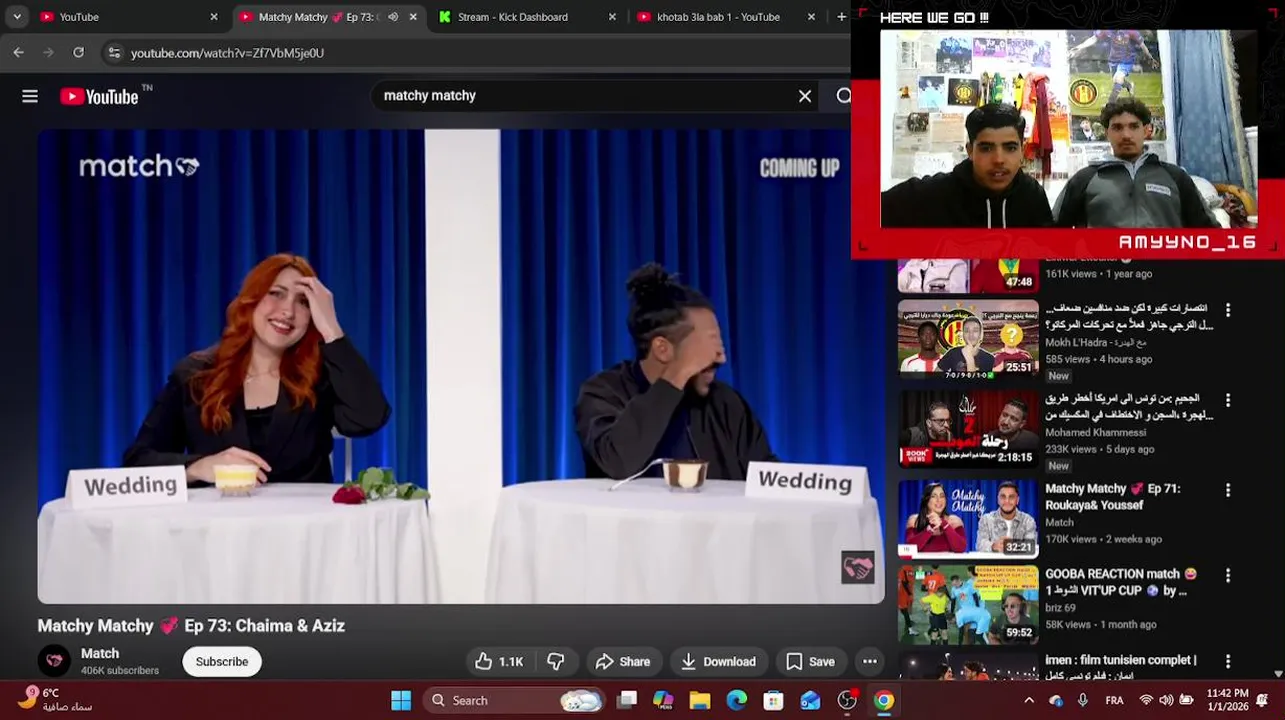Like the Chaima & Aziz video
Viewport: 1285px width, 720px height.
(x=499, y=662)
